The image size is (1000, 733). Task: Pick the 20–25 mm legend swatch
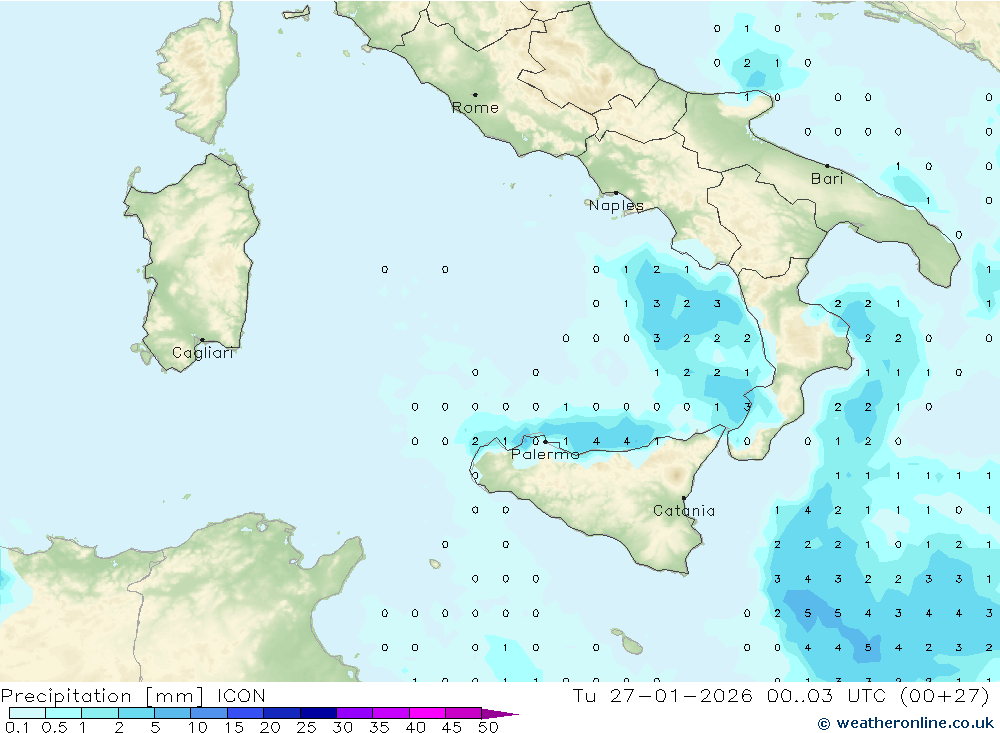281,713
